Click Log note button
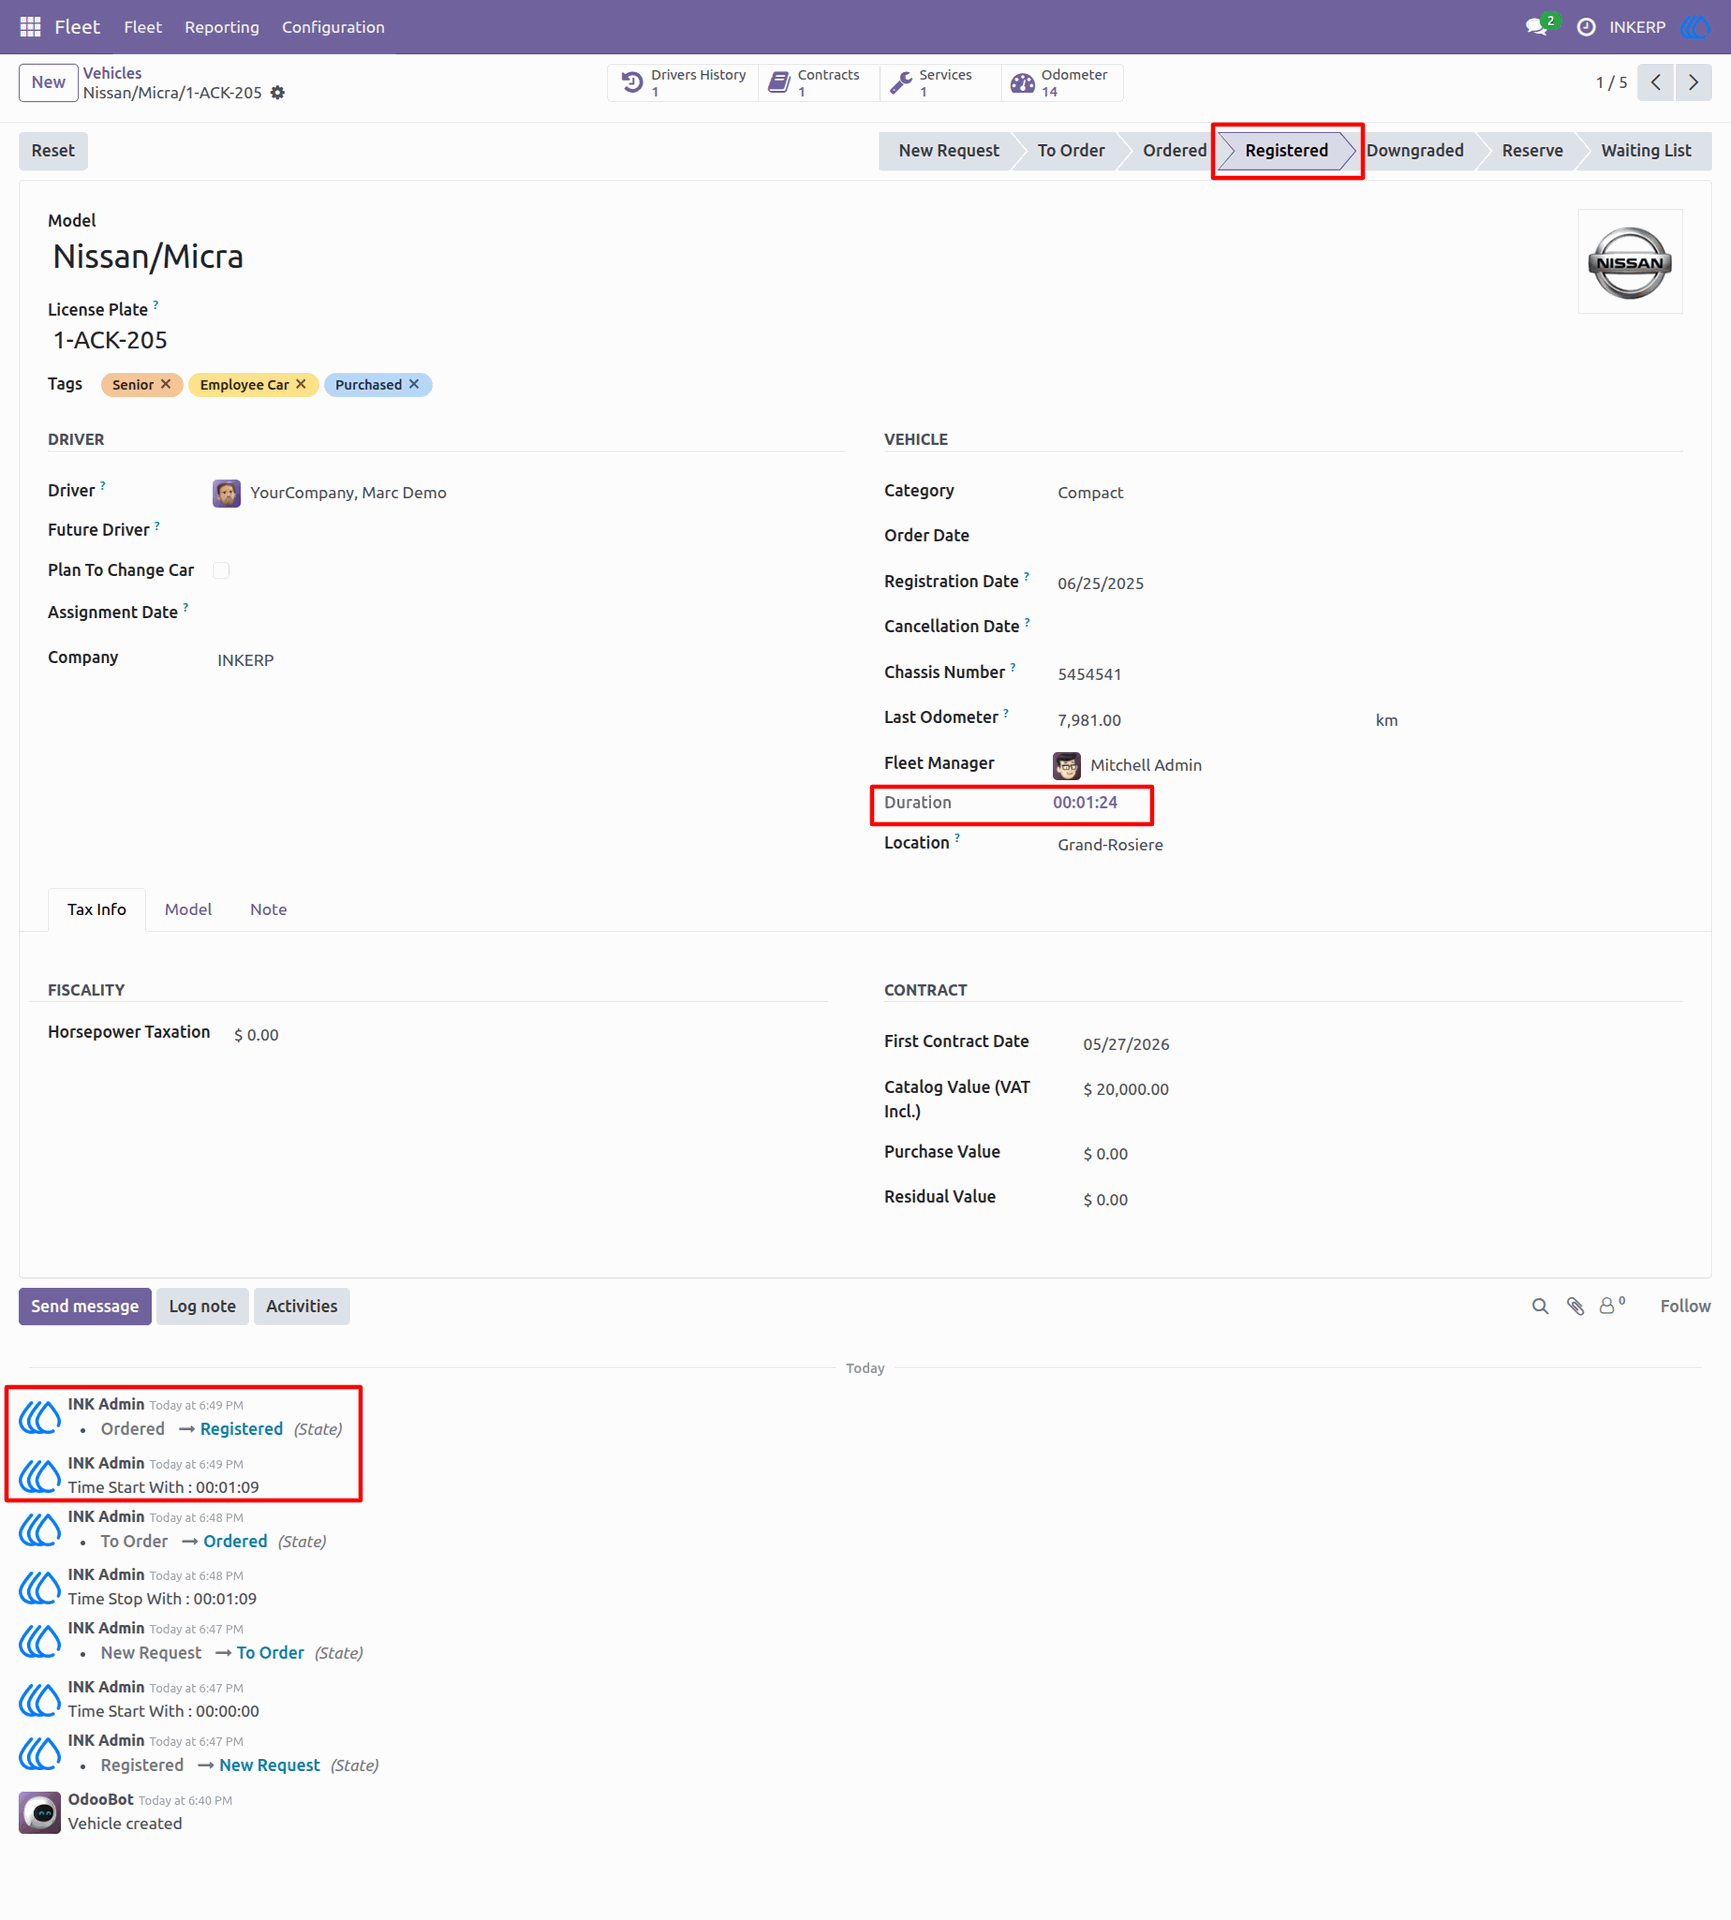This screenshot has height=1920, width=1731. coord(202,1306)
